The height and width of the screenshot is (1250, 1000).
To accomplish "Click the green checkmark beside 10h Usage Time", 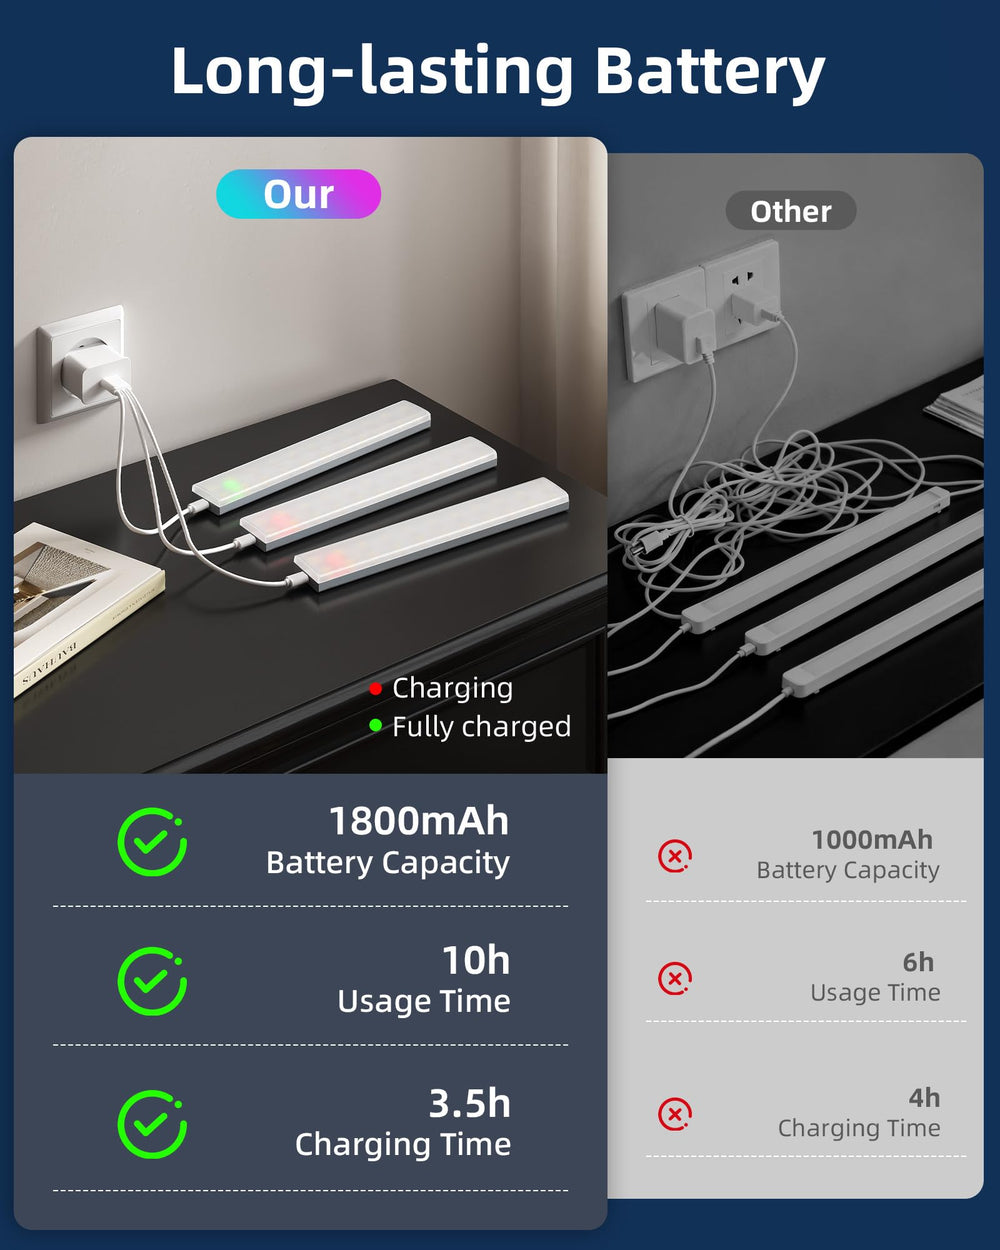I will 152,981.
